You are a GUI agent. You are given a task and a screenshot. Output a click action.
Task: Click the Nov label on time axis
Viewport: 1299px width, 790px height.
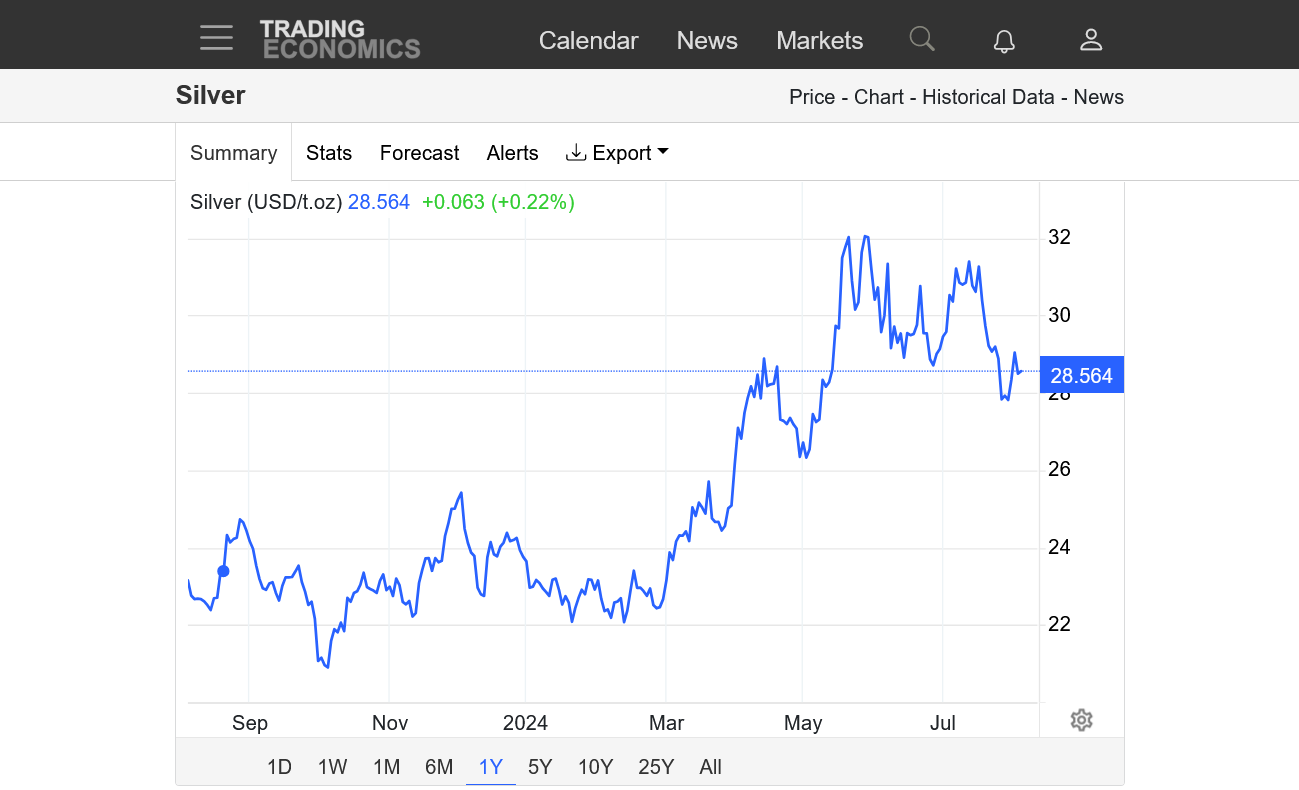(389, 723)
